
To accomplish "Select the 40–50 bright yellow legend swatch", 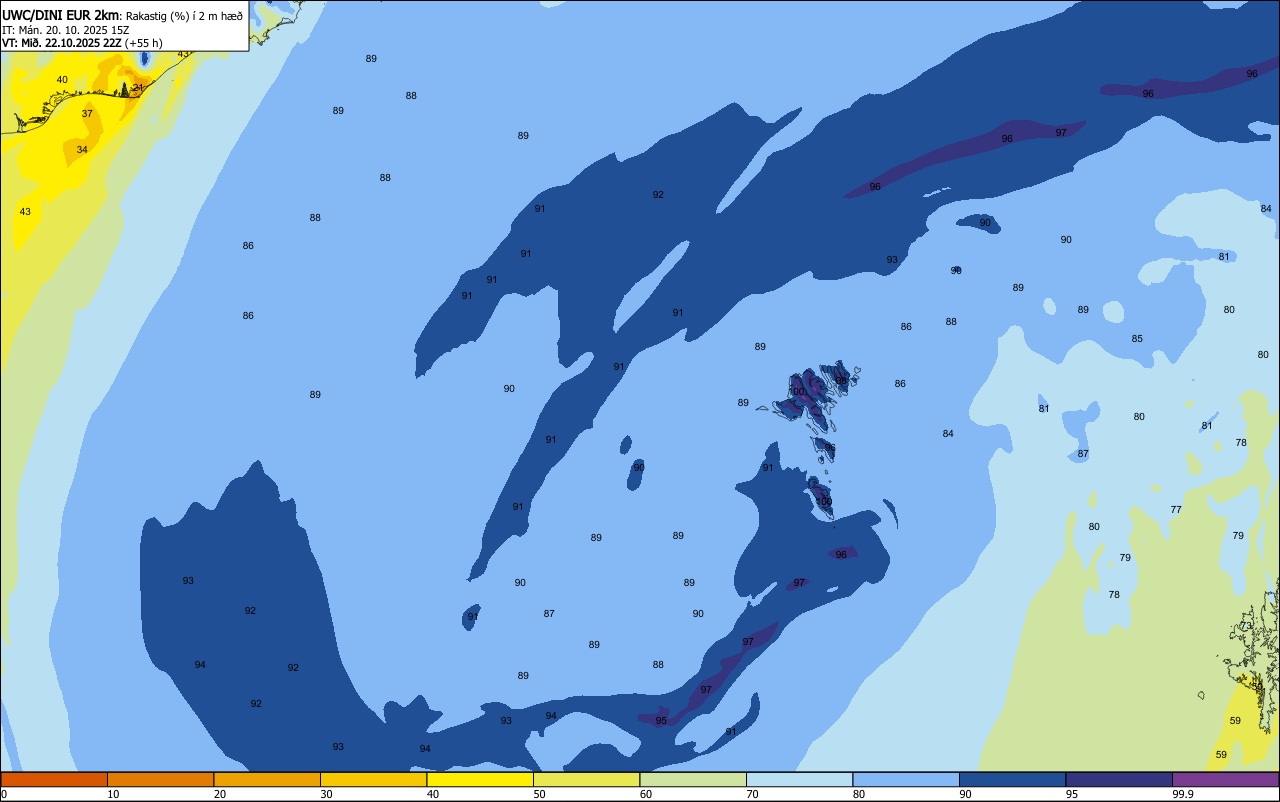I will tap(480, 780).
